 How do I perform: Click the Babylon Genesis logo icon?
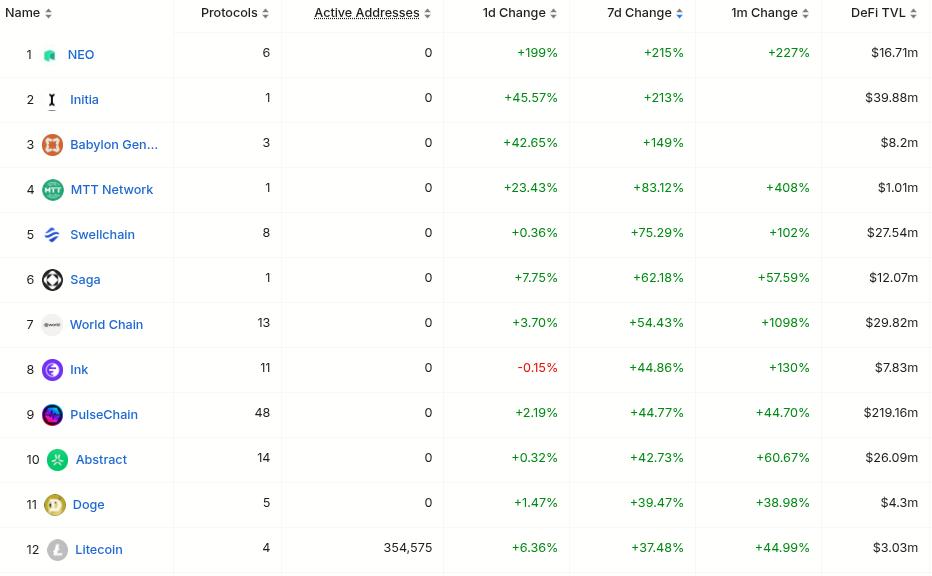tap(52, 145)
